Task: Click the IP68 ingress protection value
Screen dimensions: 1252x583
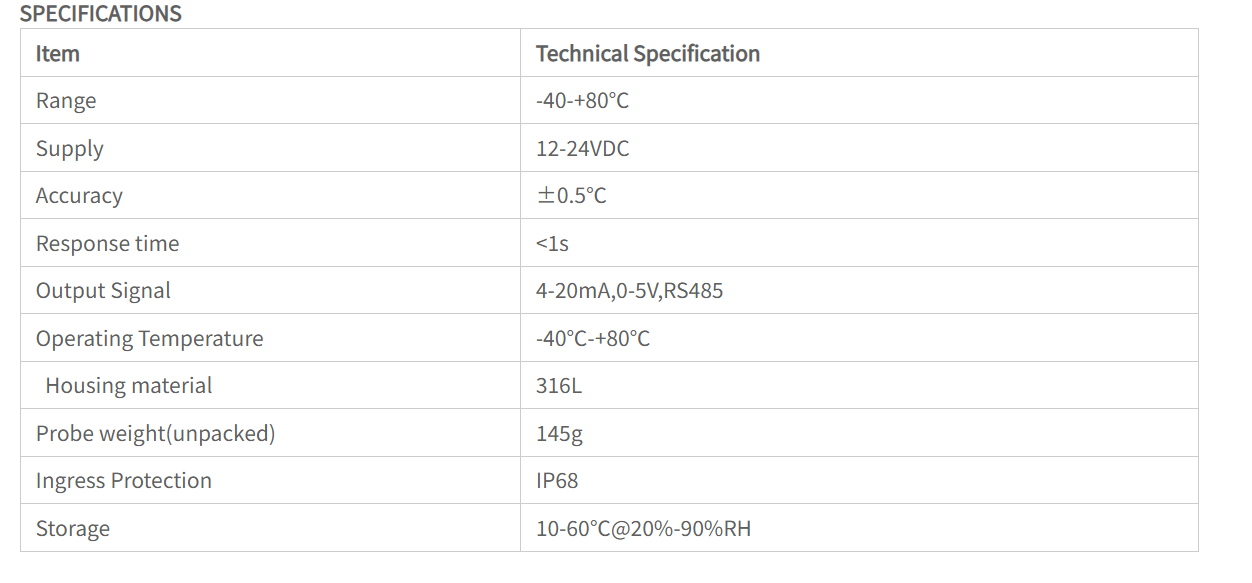Action: pos(557,481)
